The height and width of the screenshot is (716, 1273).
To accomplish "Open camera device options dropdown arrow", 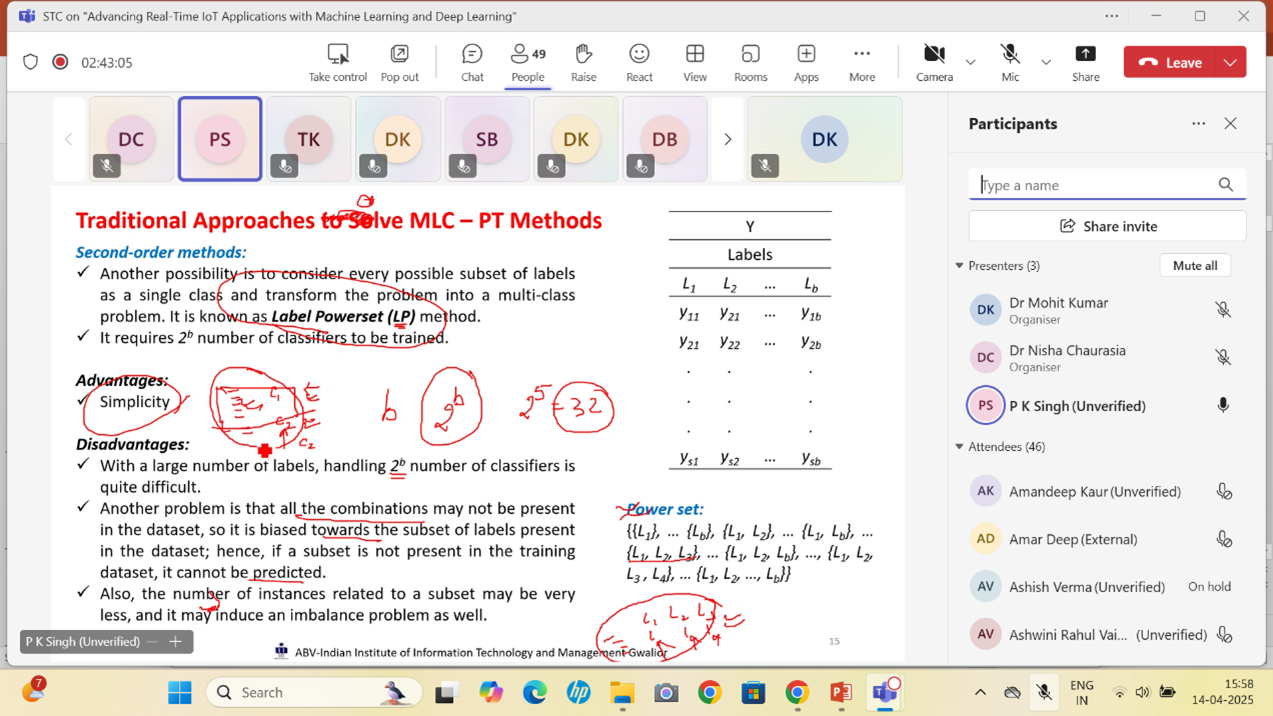I will coord(970,62).
